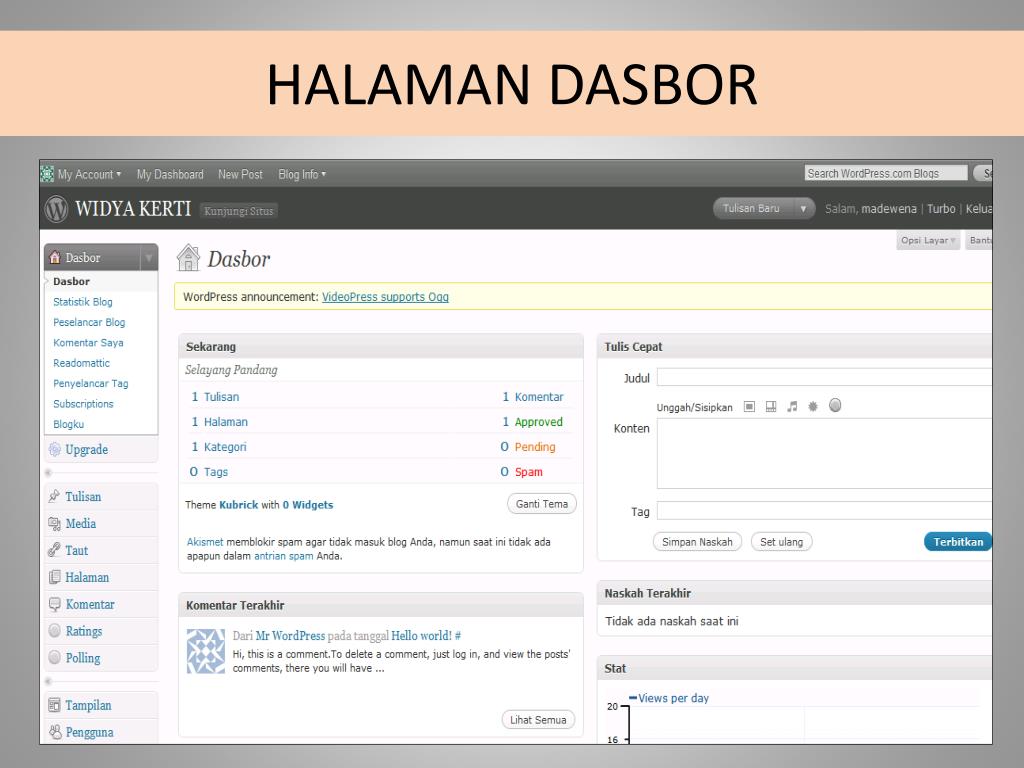Open the My Account dropdown menu
Viewport: 1024px width, 768px height.
click(x=89, y=174)
